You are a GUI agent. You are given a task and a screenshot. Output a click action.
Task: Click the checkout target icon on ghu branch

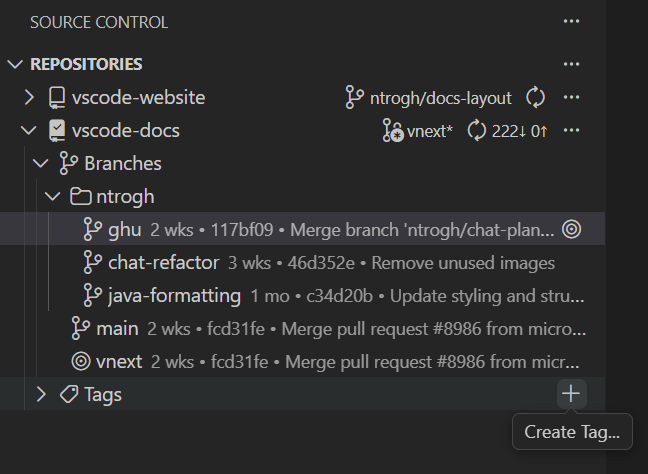pos(572,229)
